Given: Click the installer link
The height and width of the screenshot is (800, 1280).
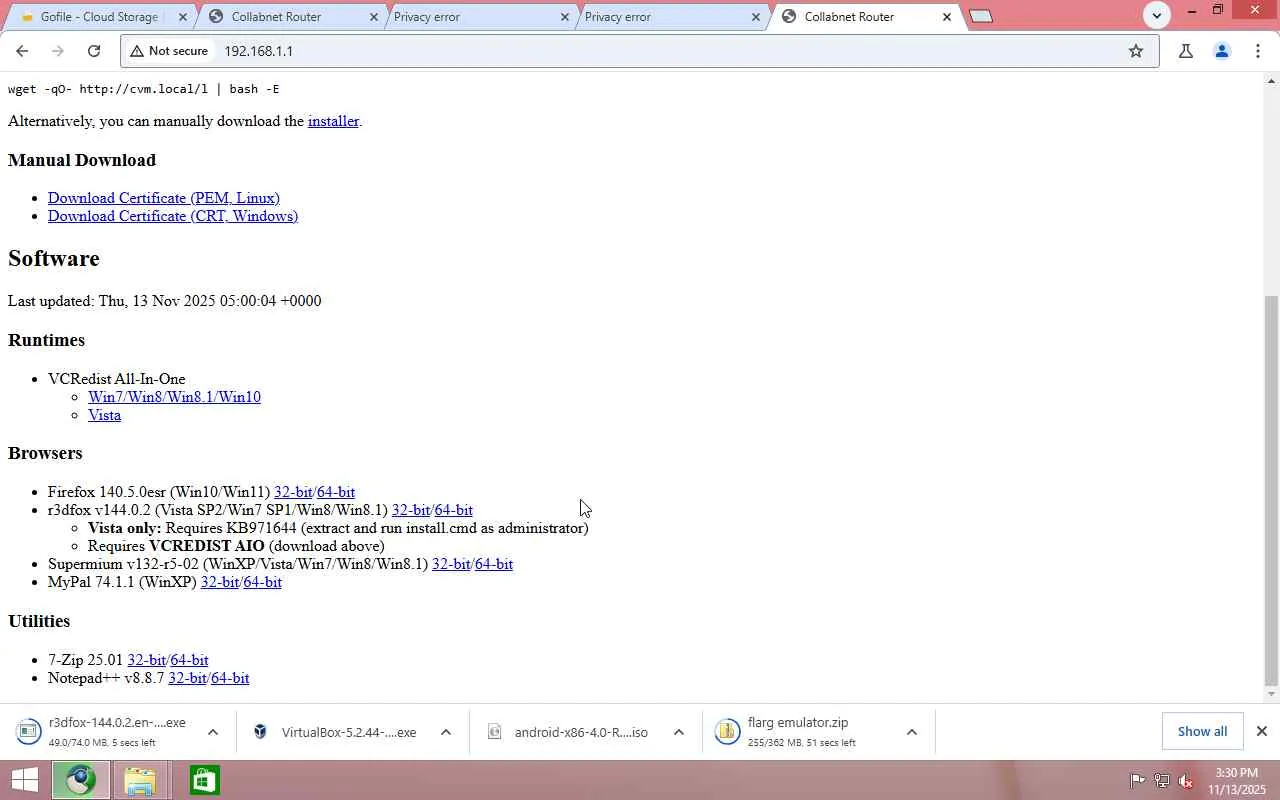Looking at the screenshot, I should tap(333, 121).
